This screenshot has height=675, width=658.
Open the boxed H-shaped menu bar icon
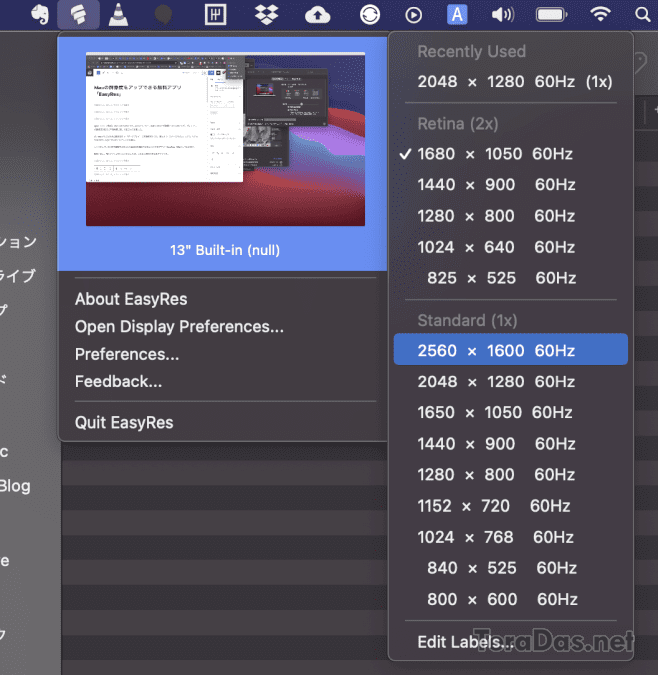[215, 15]
